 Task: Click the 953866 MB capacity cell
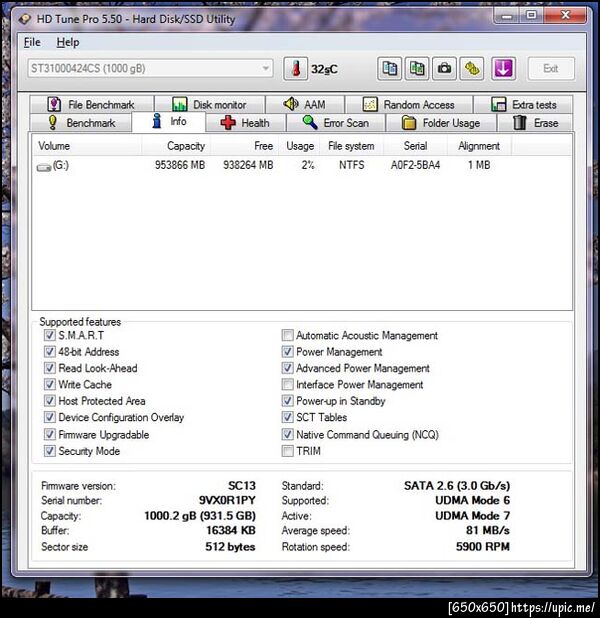(180, 165)
